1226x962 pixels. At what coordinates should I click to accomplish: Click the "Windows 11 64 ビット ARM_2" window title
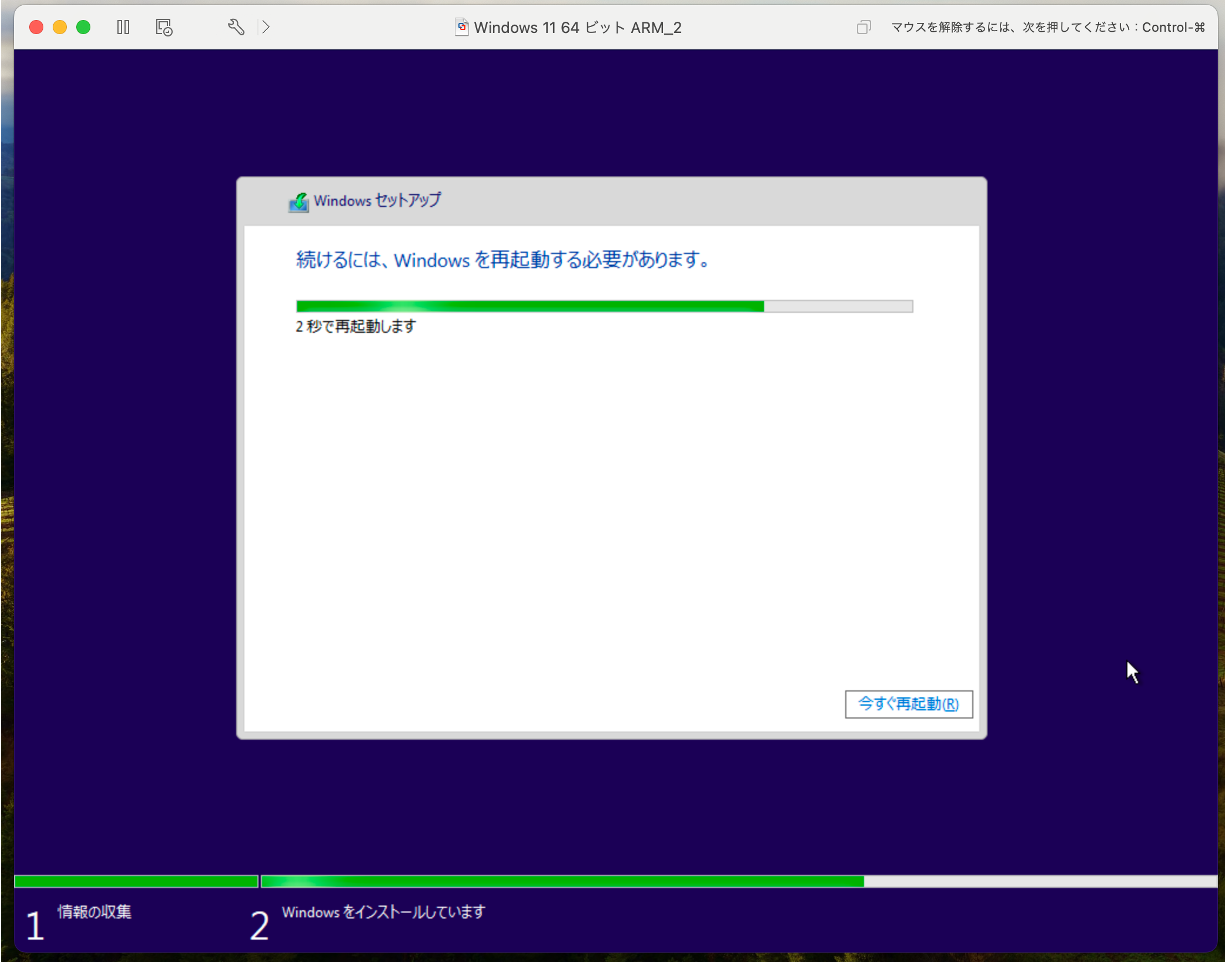[x=578, y=28]
